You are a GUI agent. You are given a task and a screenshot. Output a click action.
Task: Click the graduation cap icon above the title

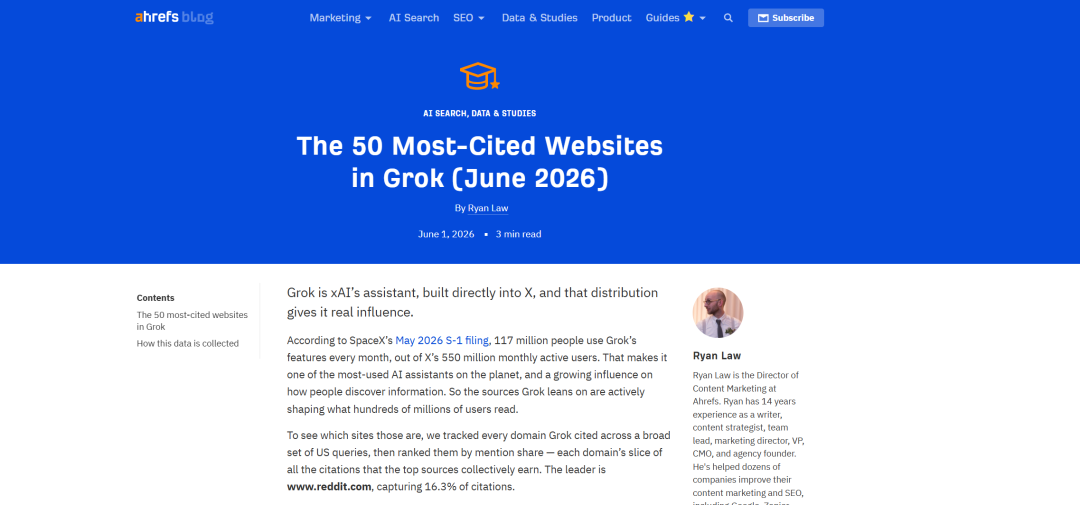(x=479, y=76)
